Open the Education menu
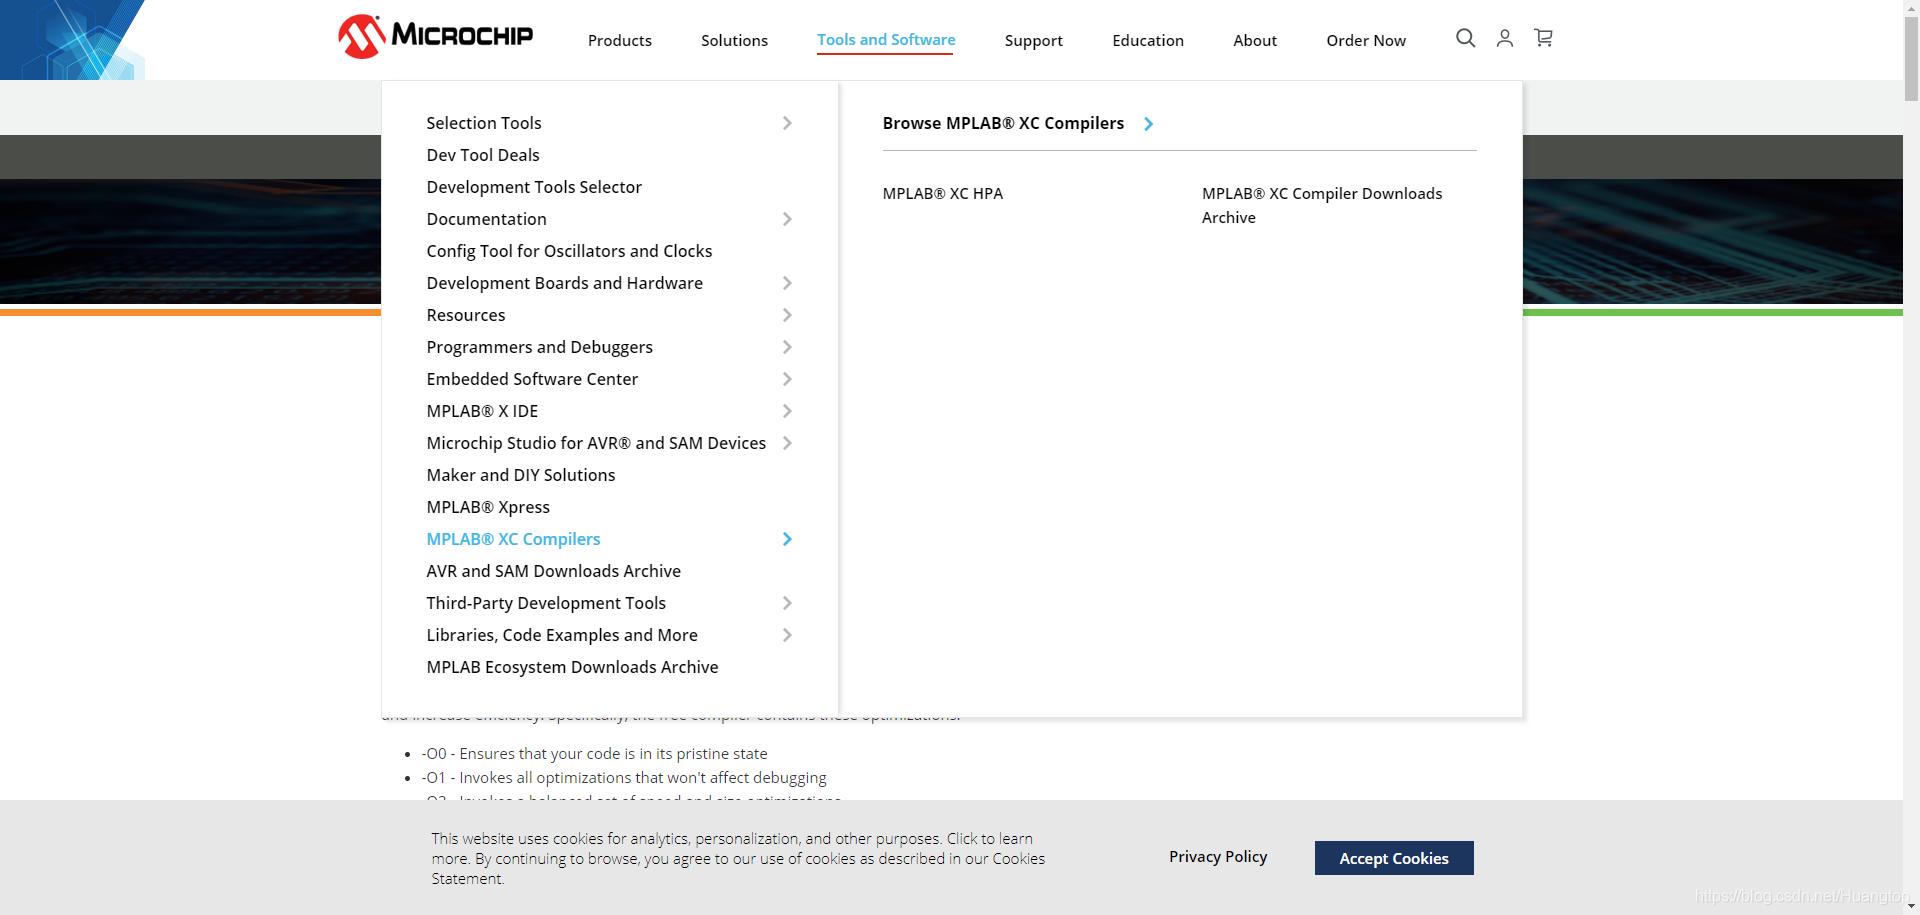This screenshot has height=915, width=1920. click(x=1147, y=40)
